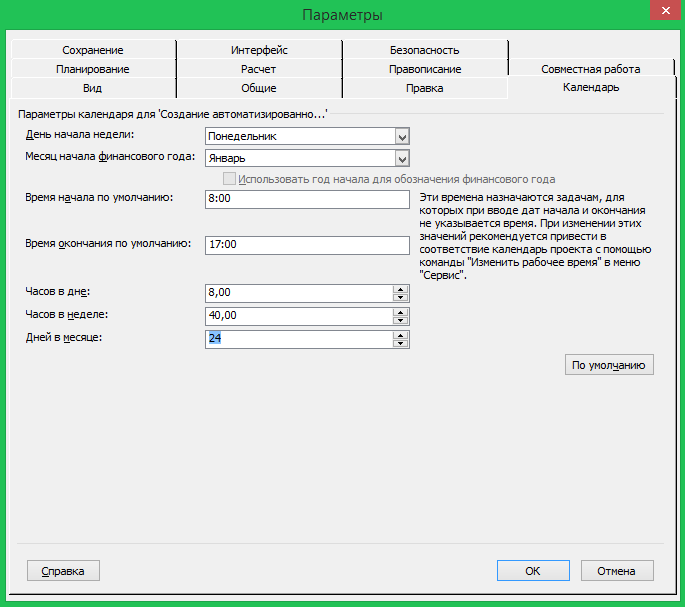Click the default end time field
The height and width of the screenshot is (607, 685).
tap(307, 245)
